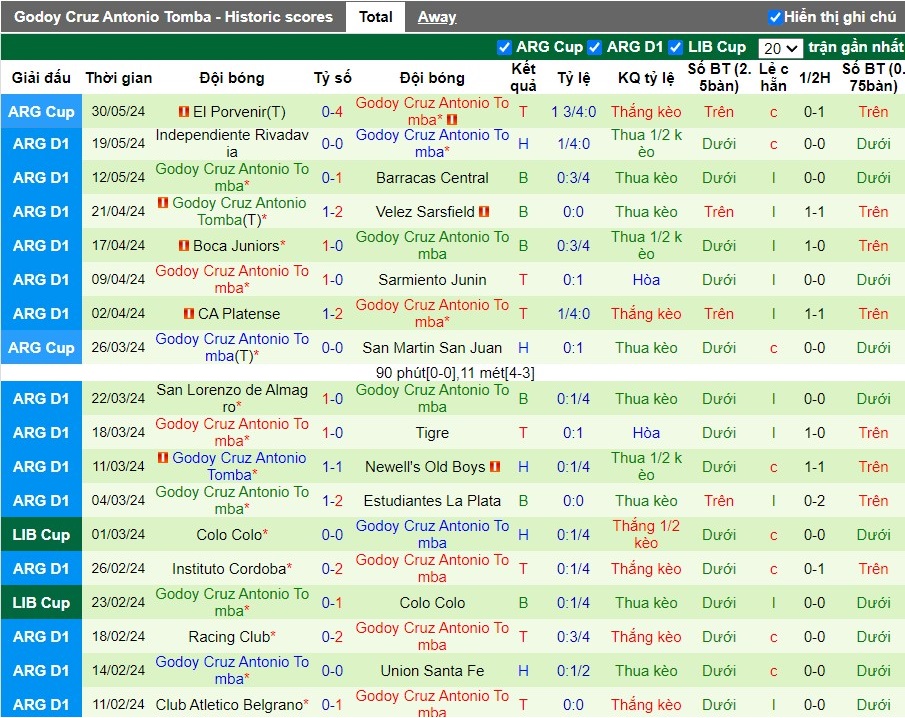Click the 1-1 score against Newell's Old Boys
The width and height of the screenshot is (905, 718).
pyautogui.click(x=332, y=466)
